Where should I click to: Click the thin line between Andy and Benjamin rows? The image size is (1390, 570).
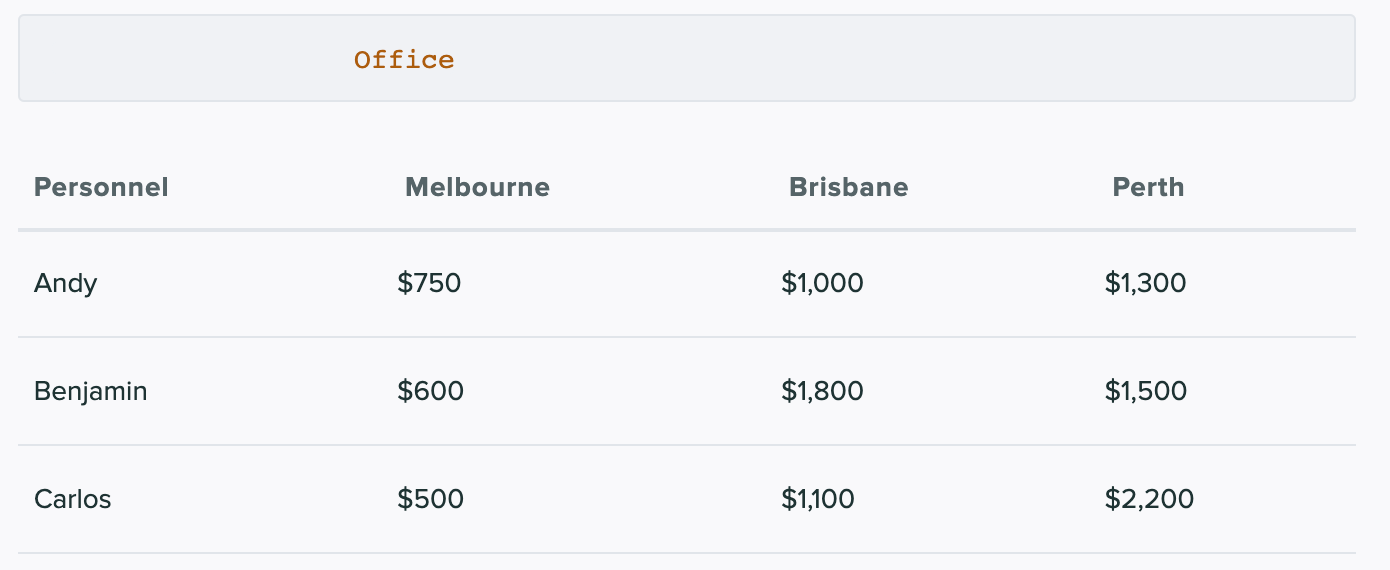tap(686, 337)
